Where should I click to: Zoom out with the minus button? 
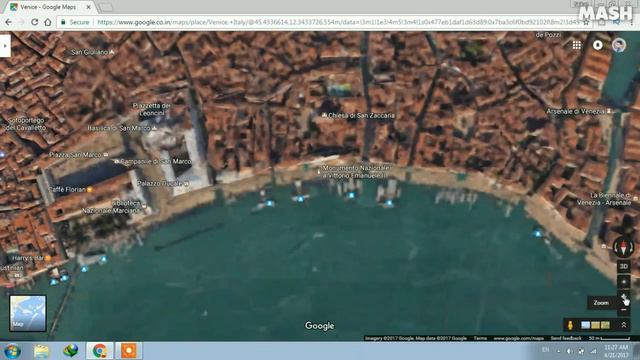[x=624, y=310]
